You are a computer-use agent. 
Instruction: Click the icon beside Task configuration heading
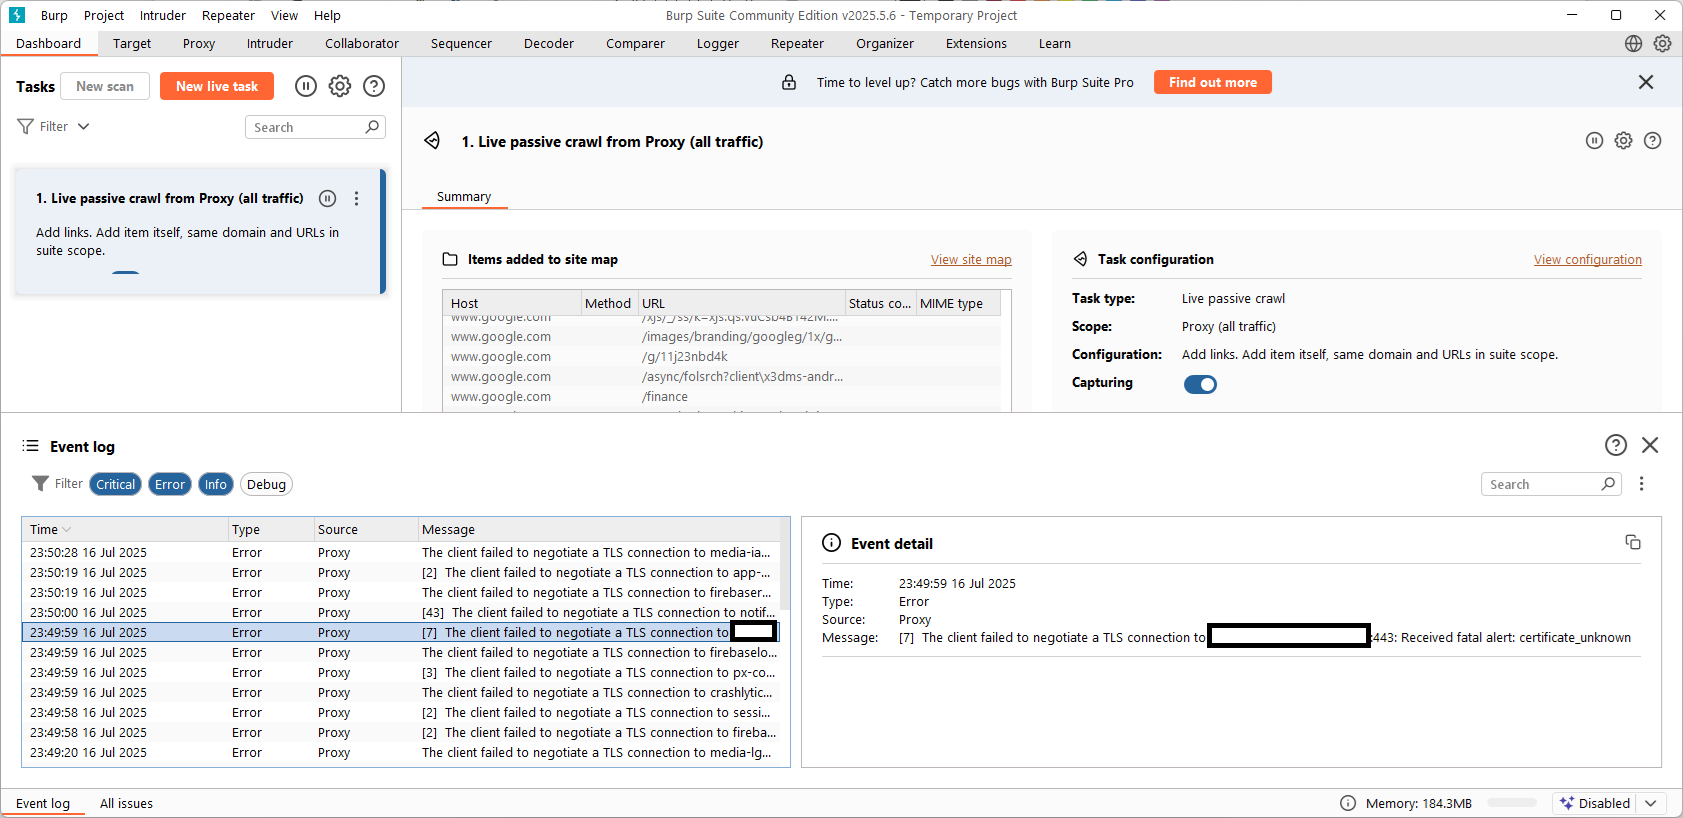[1080, 259]
